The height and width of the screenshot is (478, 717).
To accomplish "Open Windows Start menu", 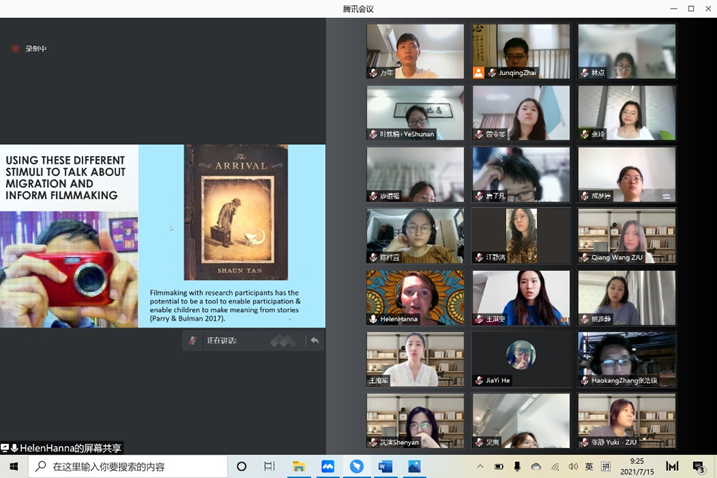I will [14, 467].
